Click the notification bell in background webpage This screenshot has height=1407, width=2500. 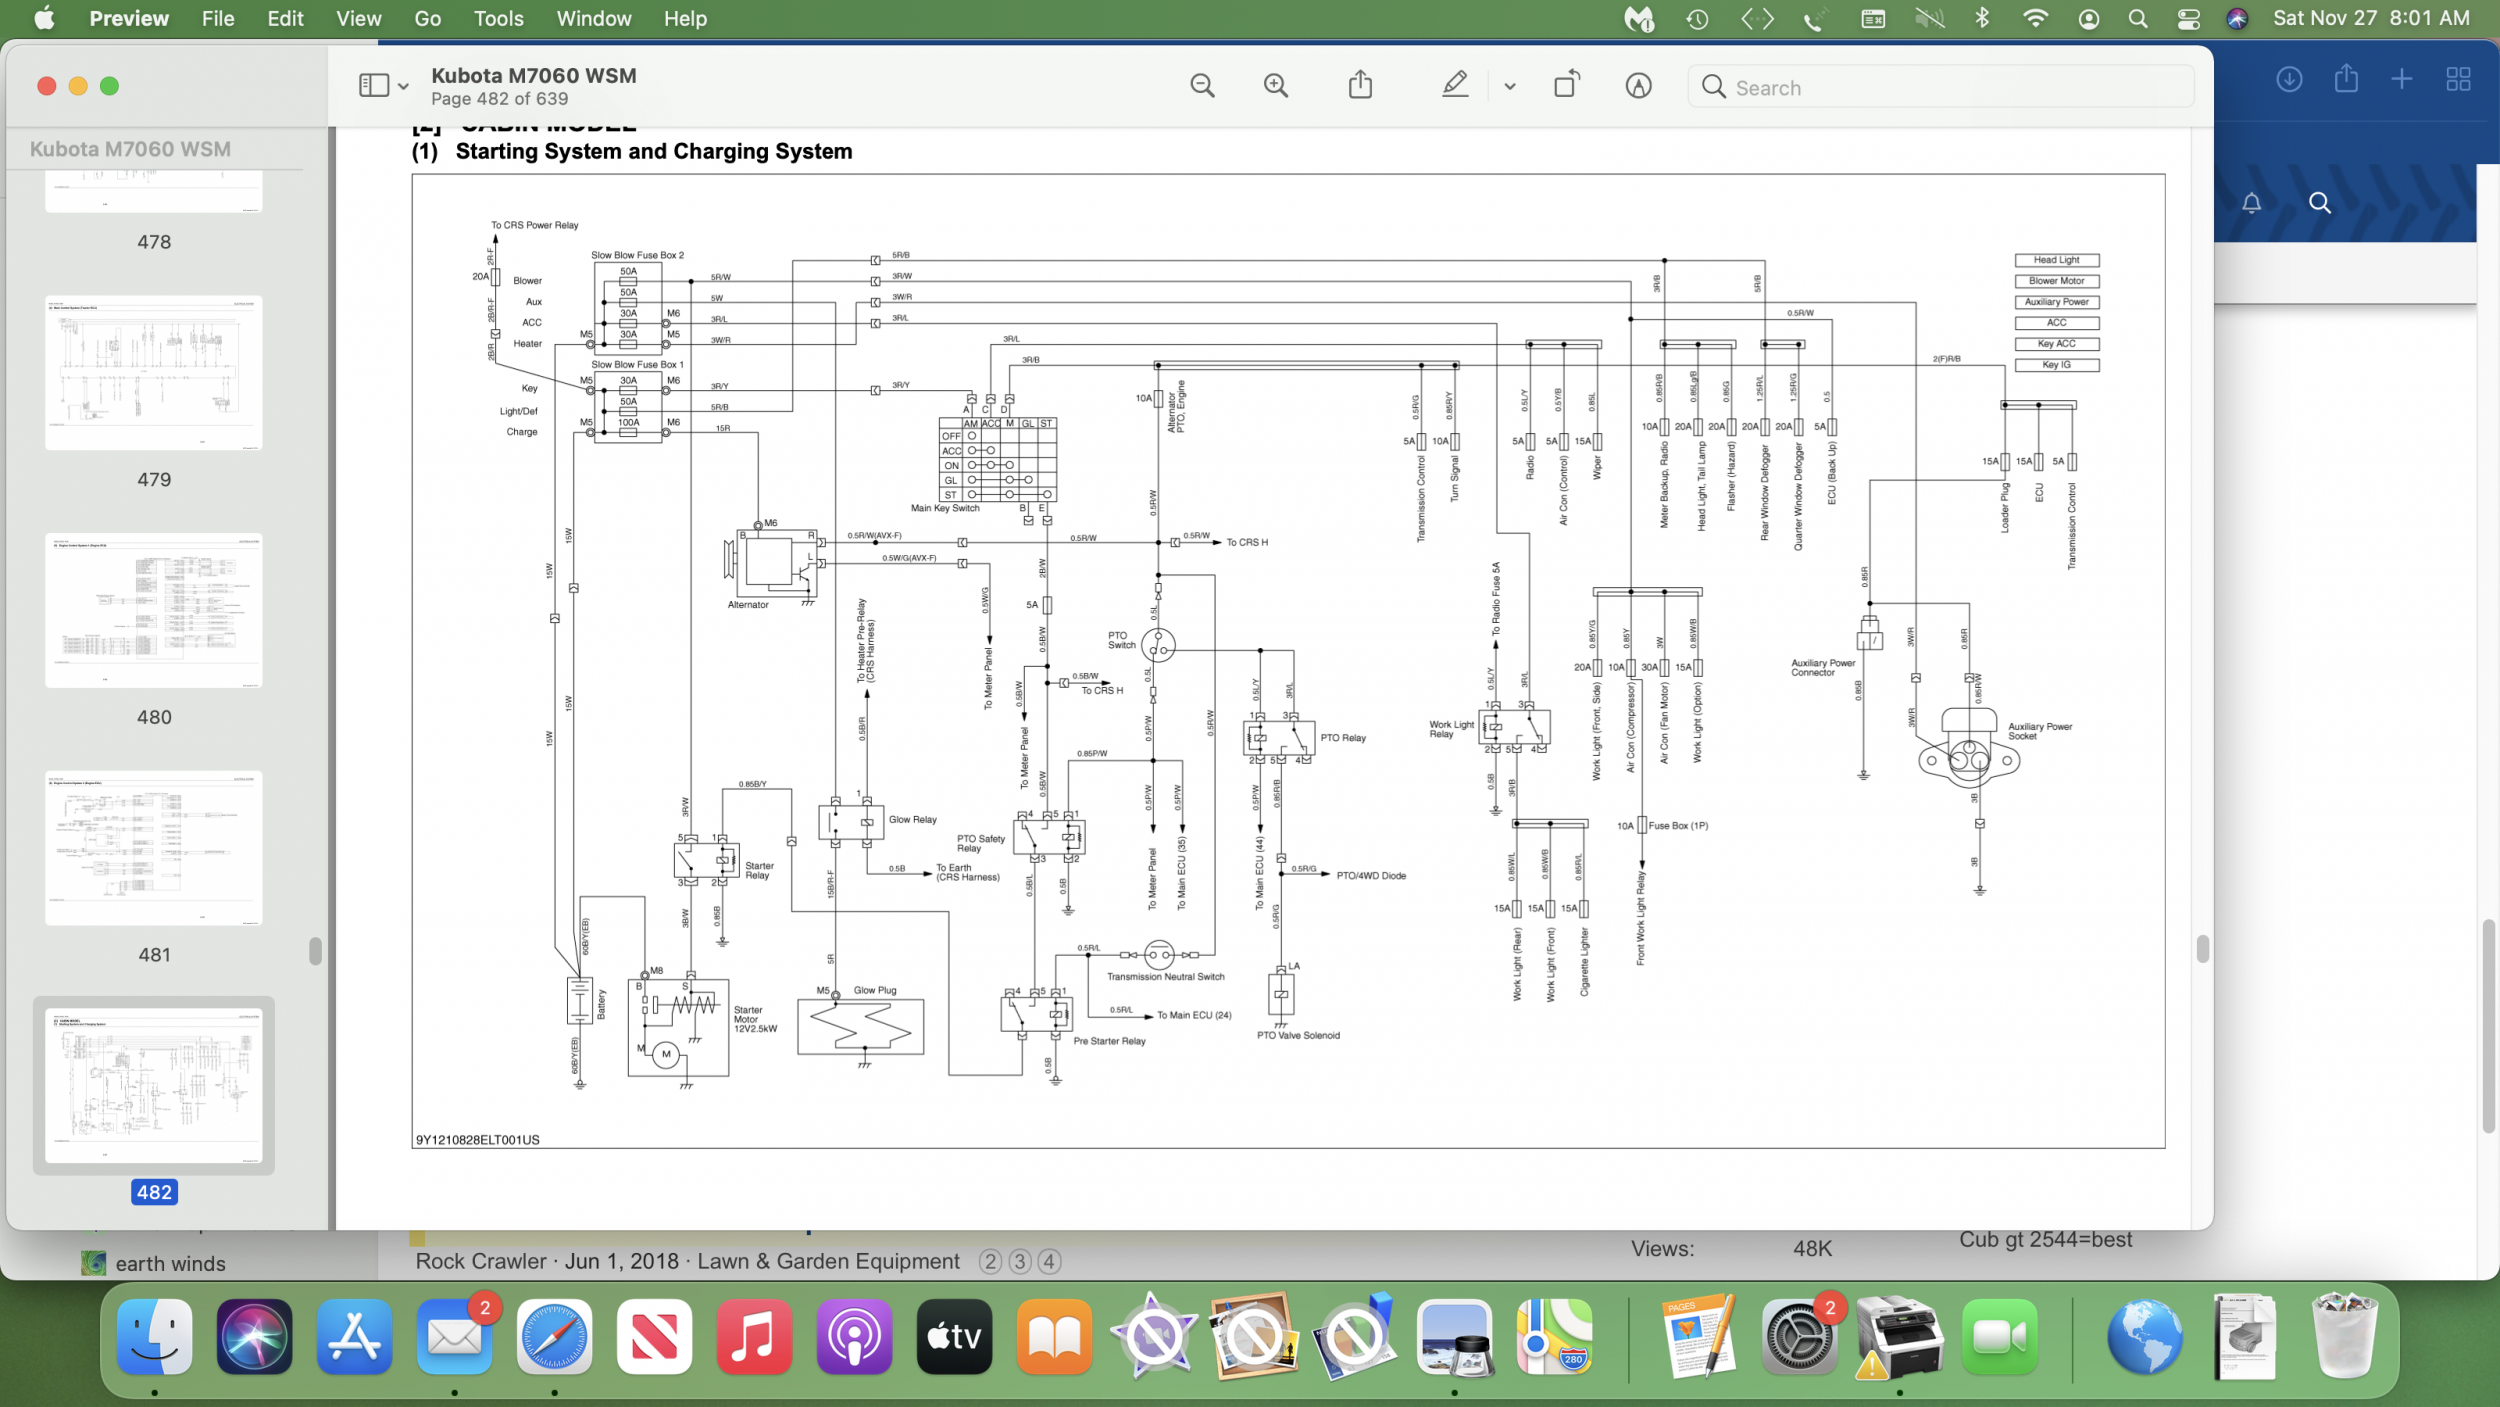(x=2251, y=203)
